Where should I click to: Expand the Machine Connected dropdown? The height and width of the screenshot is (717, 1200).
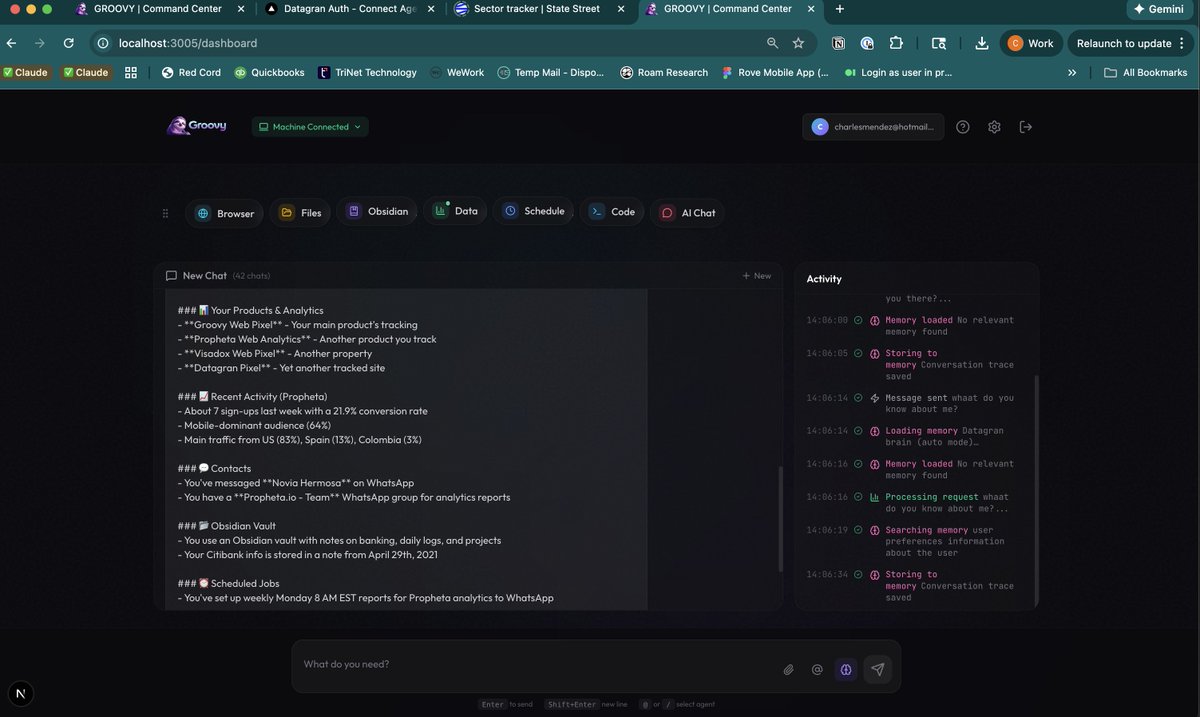pyautogui.click(x=310, y=127)
